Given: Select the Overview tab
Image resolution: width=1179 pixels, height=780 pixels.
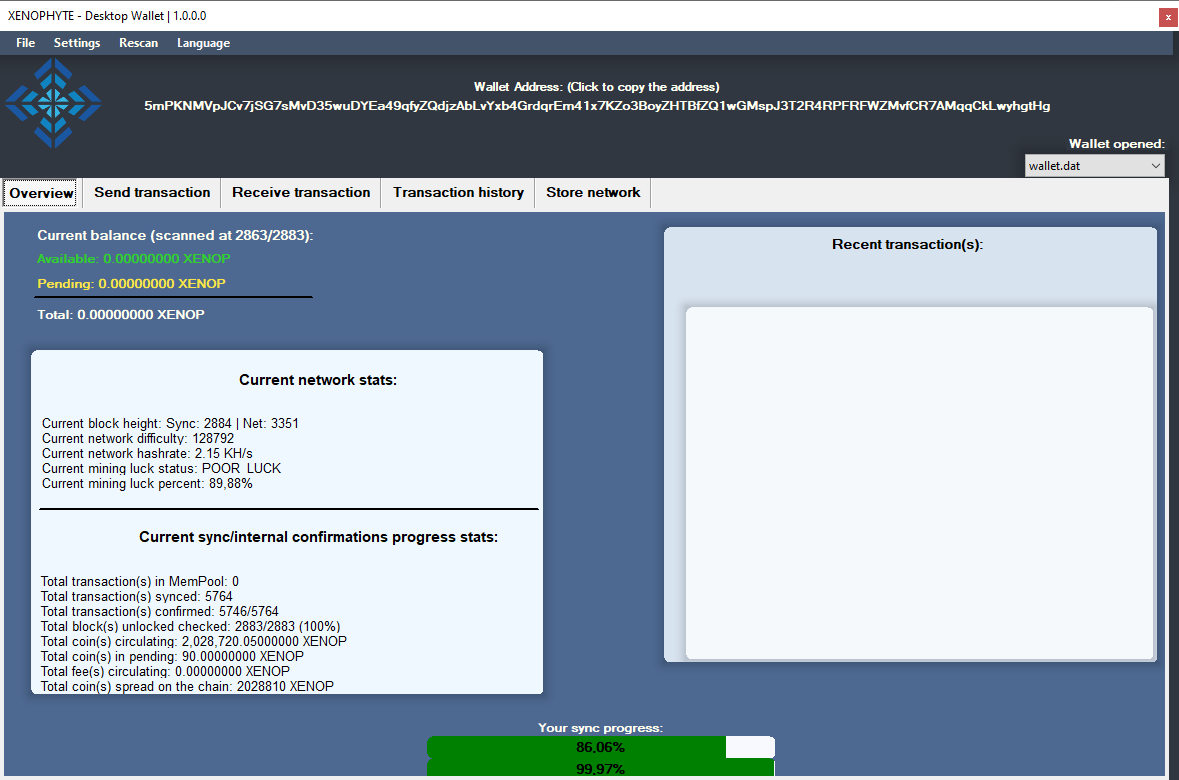Looking at the screenshot, I should pyautogui.click(x=39, y=192).
